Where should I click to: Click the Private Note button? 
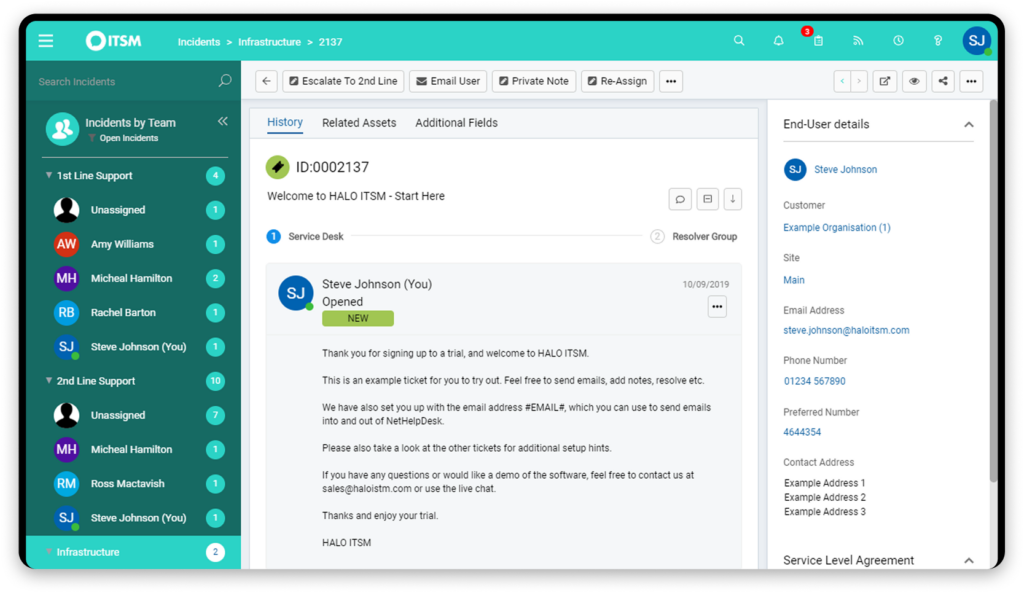pyautogui.click(x=534, y=81)
